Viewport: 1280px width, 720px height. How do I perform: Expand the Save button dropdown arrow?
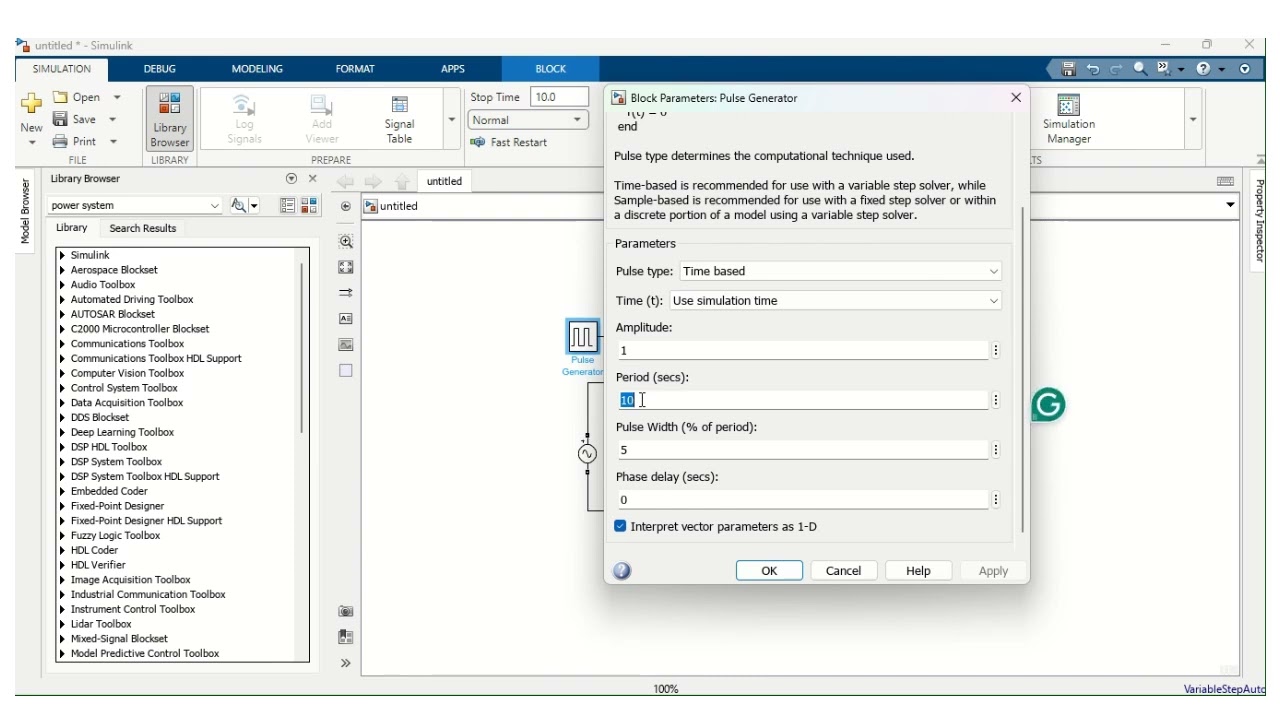(112, 119)
